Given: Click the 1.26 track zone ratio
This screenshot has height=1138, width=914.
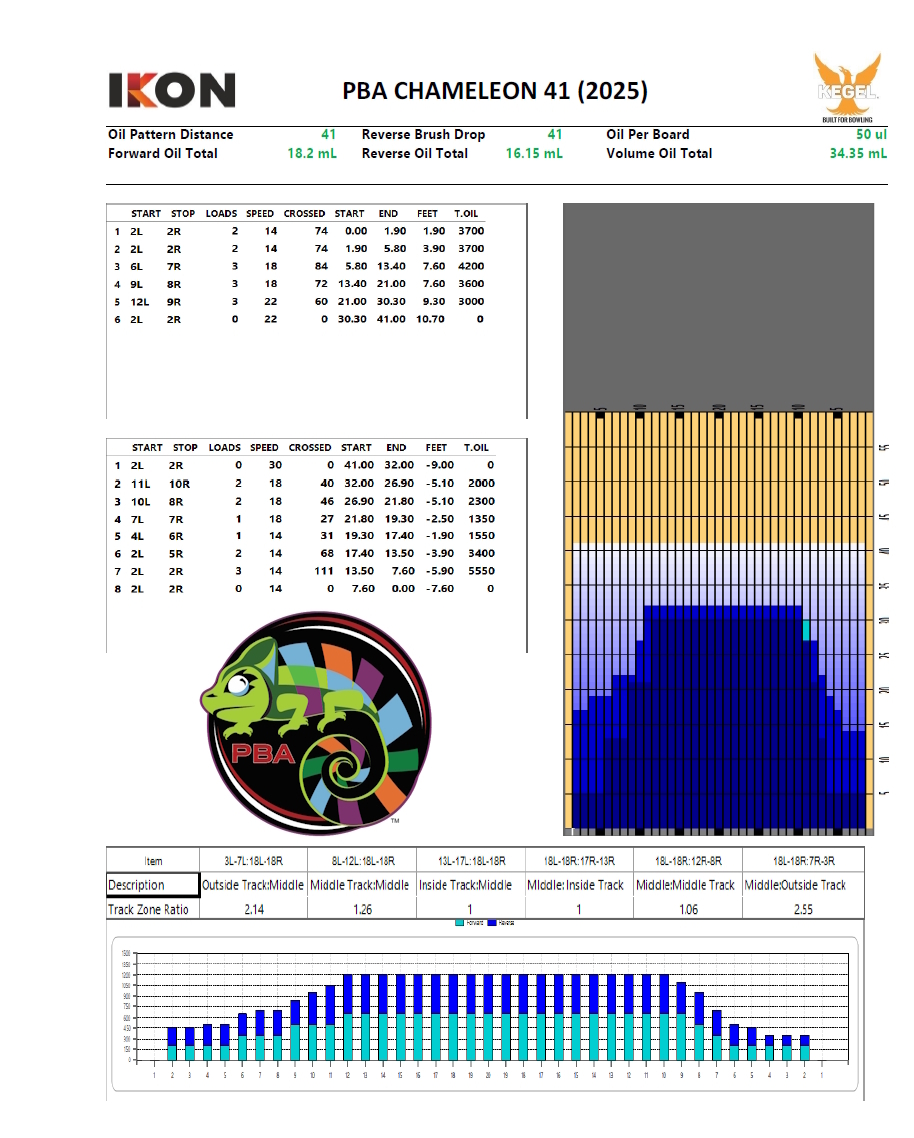Looking at the screenshot, I should (x=362, y=909).
